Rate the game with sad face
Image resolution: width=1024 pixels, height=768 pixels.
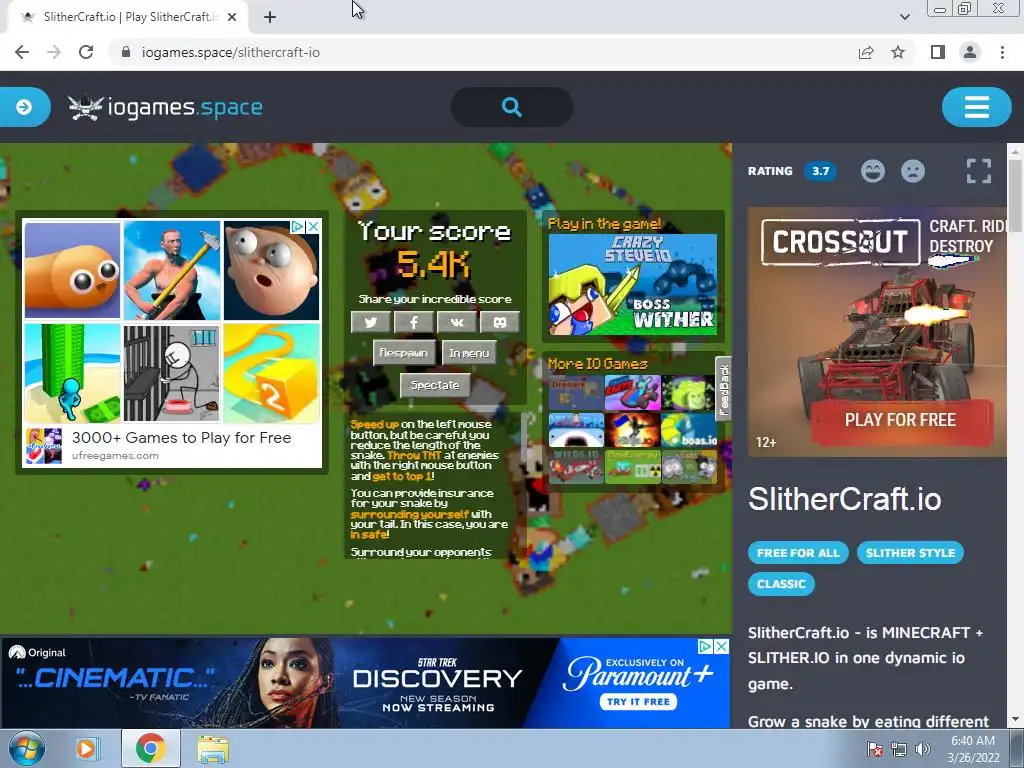(913, 171)
